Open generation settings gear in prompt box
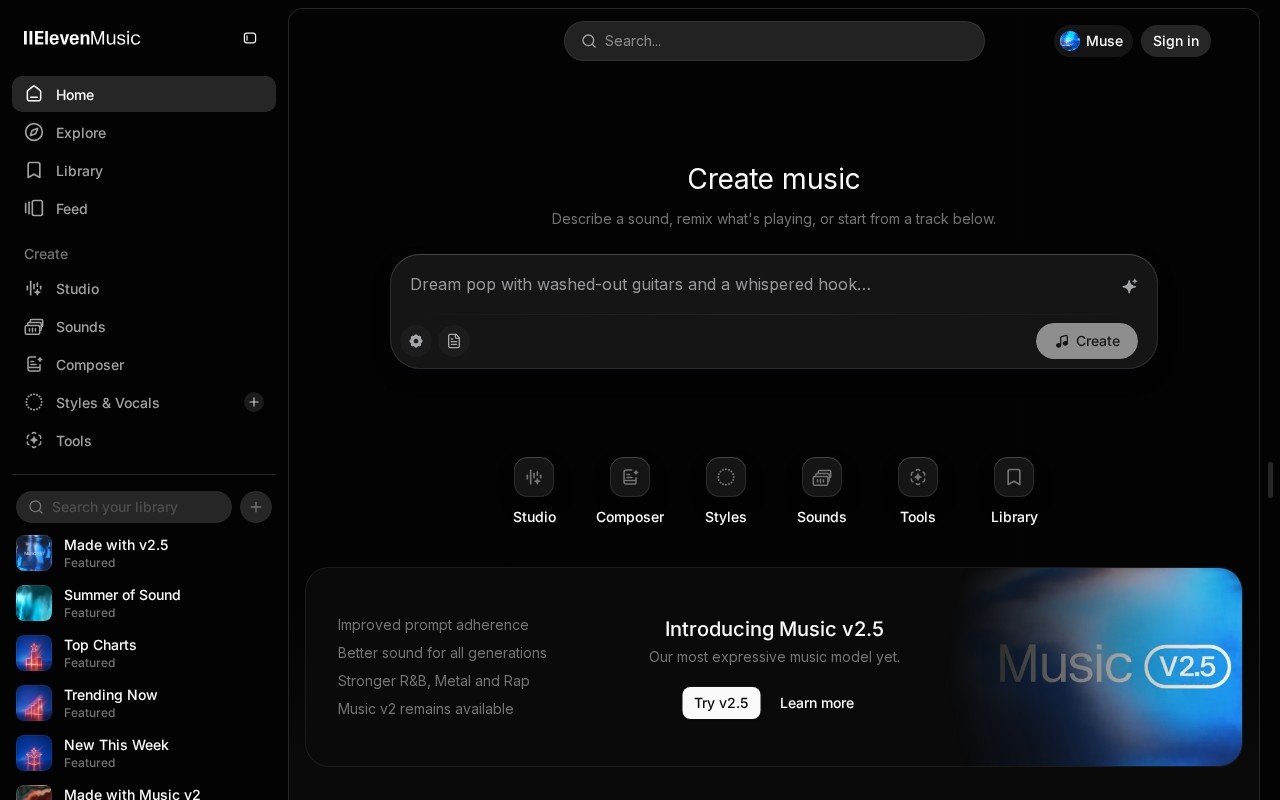Viewport: 1280px width, 800px height. click(416, 341)
